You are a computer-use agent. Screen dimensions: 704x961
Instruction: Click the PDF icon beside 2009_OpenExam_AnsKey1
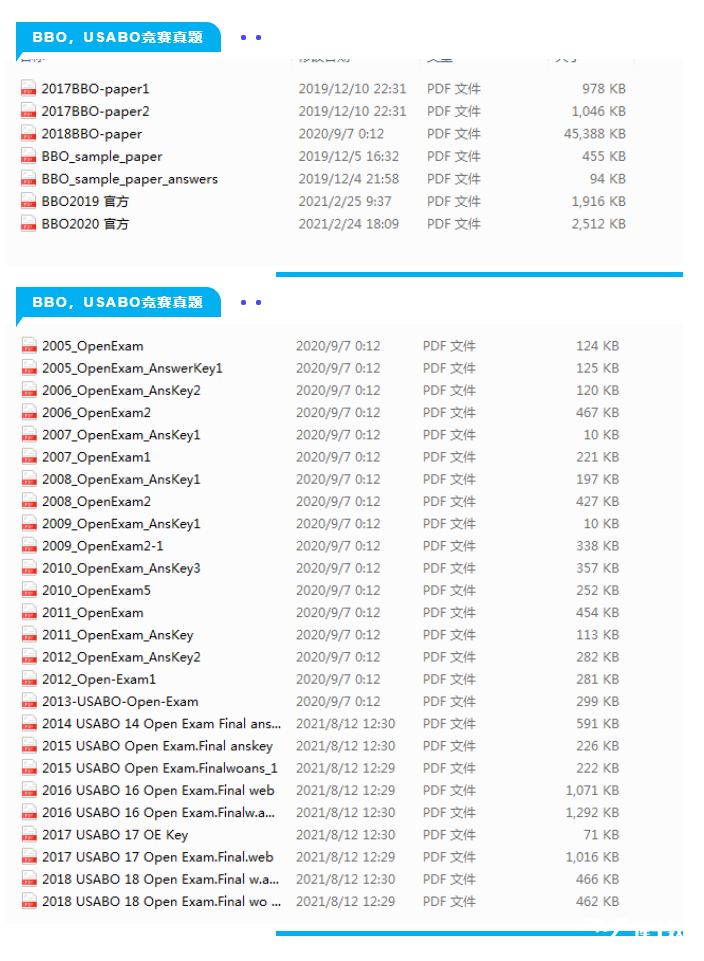(x=29, y=523)
